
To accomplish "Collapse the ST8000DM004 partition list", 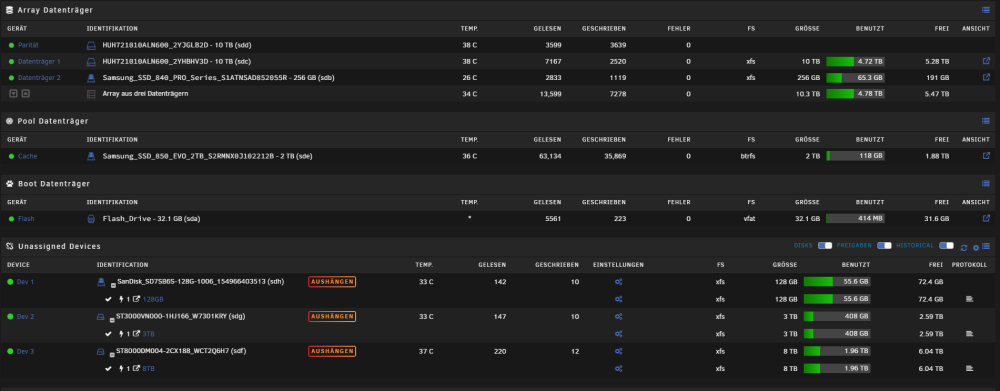I will (113, 354).
